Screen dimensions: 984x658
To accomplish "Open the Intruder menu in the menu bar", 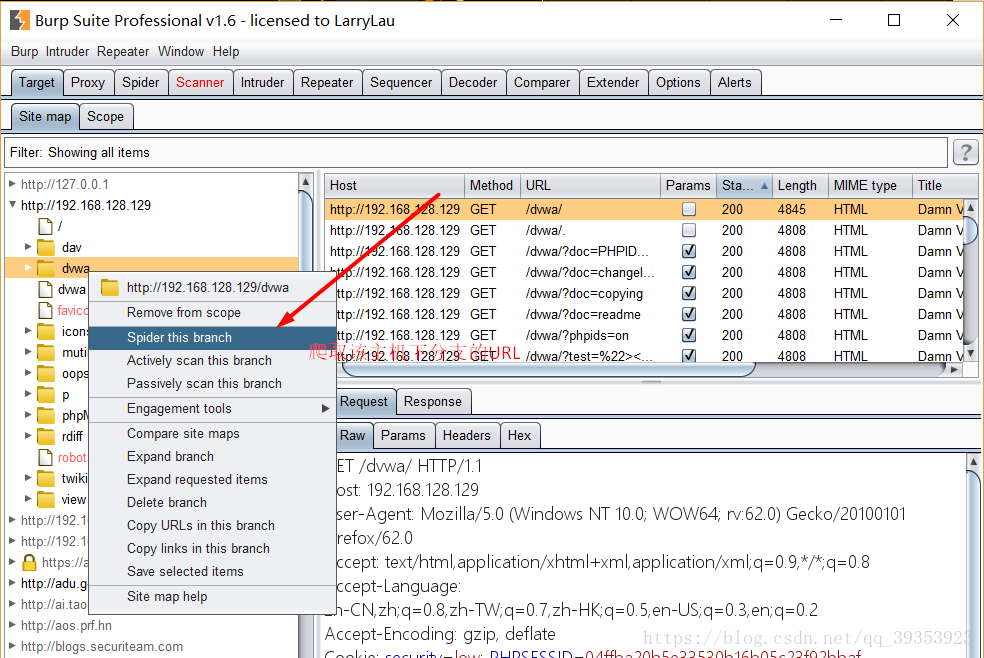I will [67, 51].
